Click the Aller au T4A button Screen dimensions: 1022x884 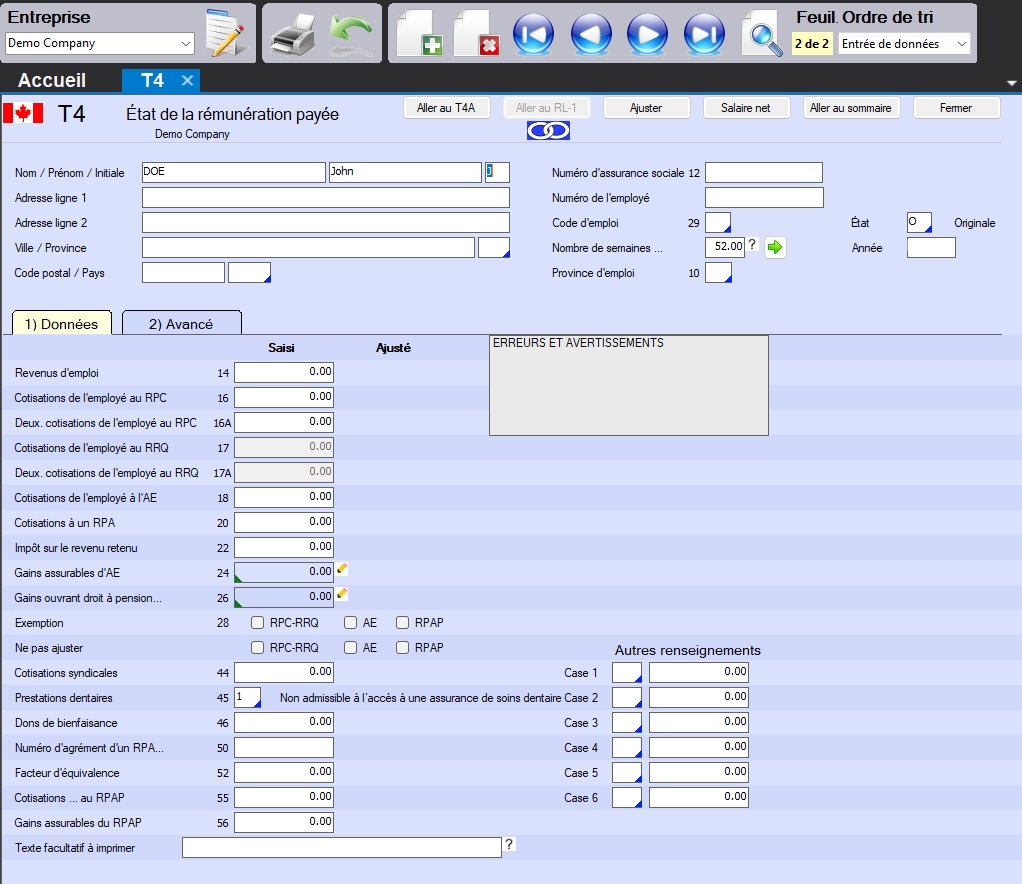[x=446, y=108]
